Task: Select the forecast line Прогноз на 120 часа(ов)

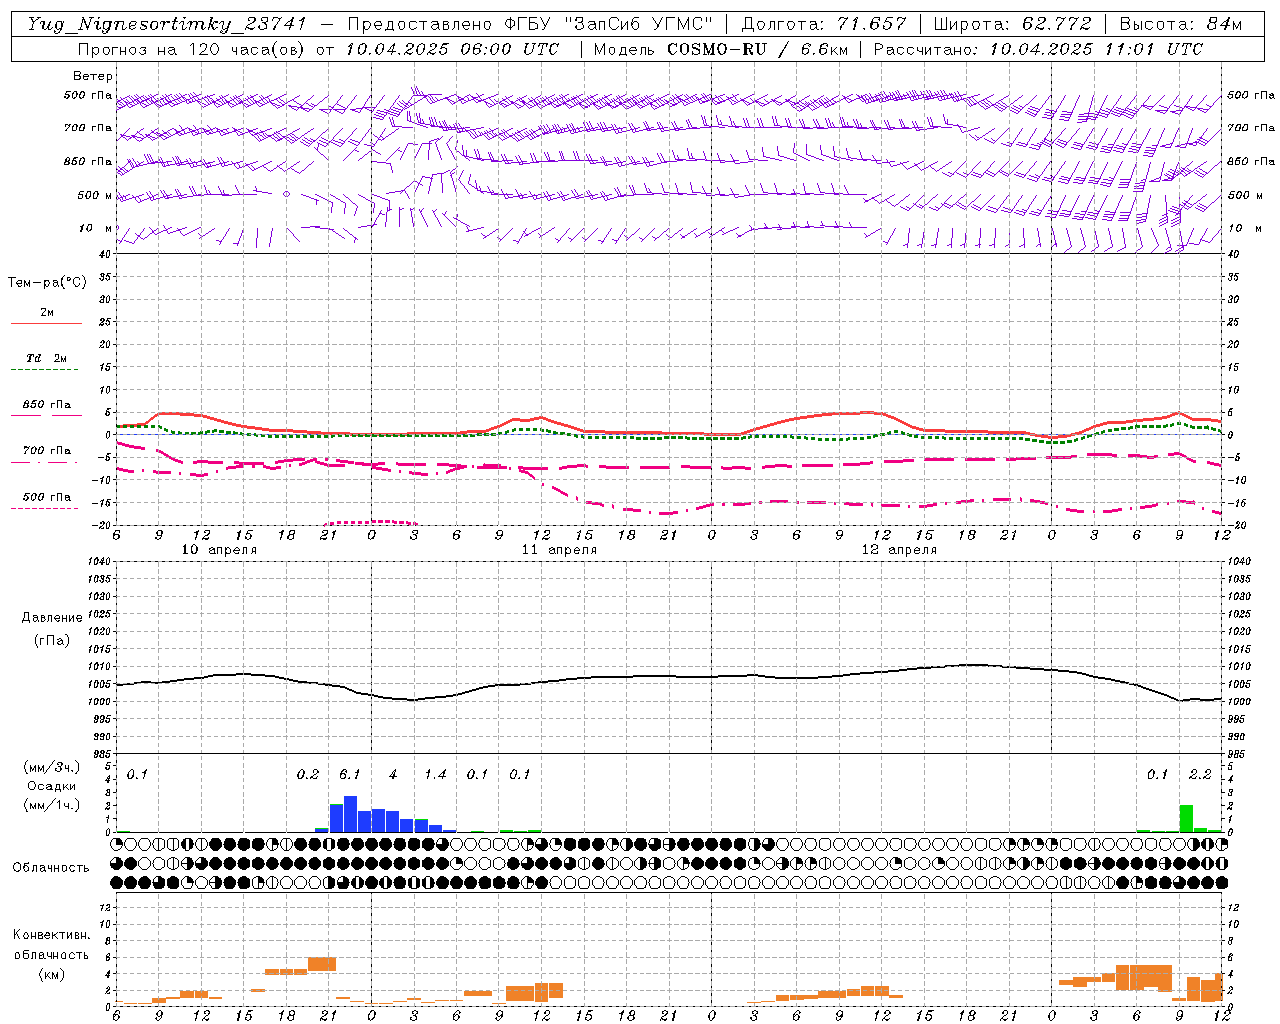Action: click(x=192, y=49)
